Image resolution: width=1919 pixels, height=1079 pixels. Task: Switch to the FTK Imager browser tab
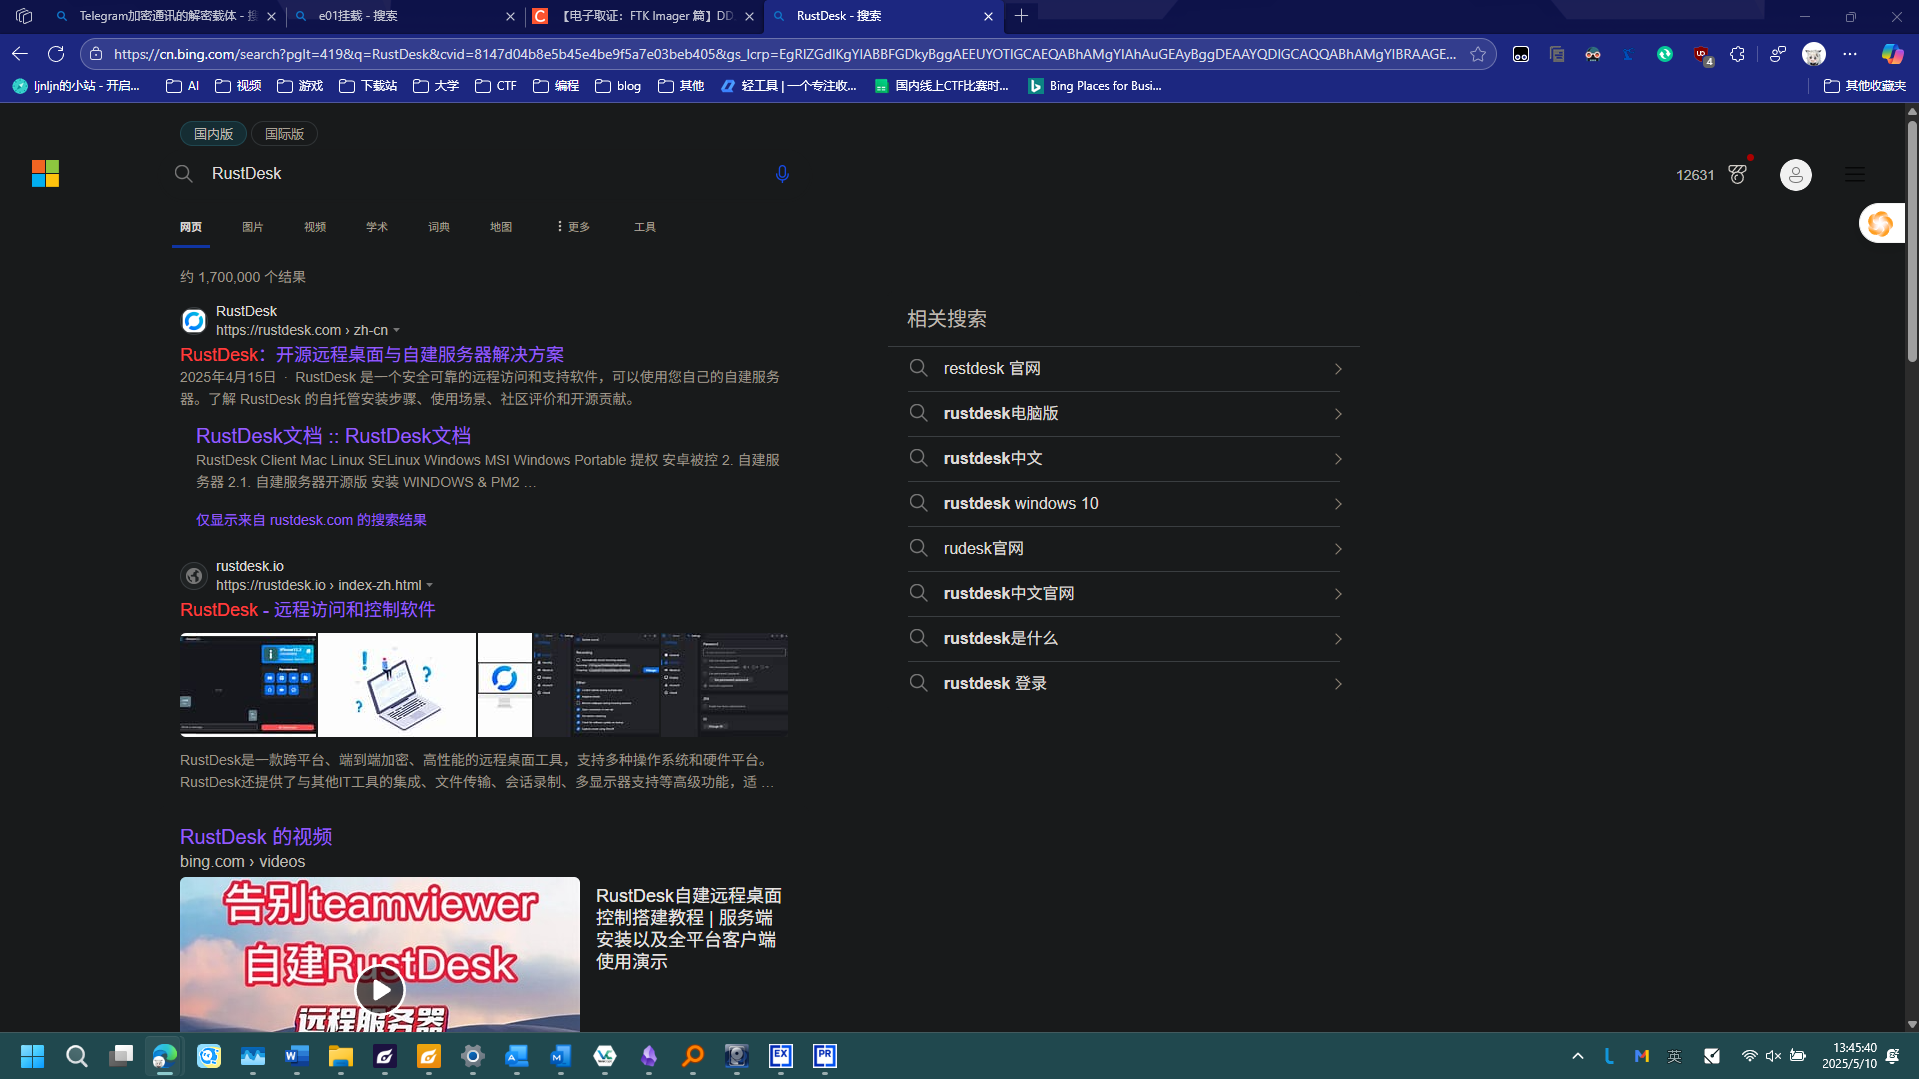(644, 16)
